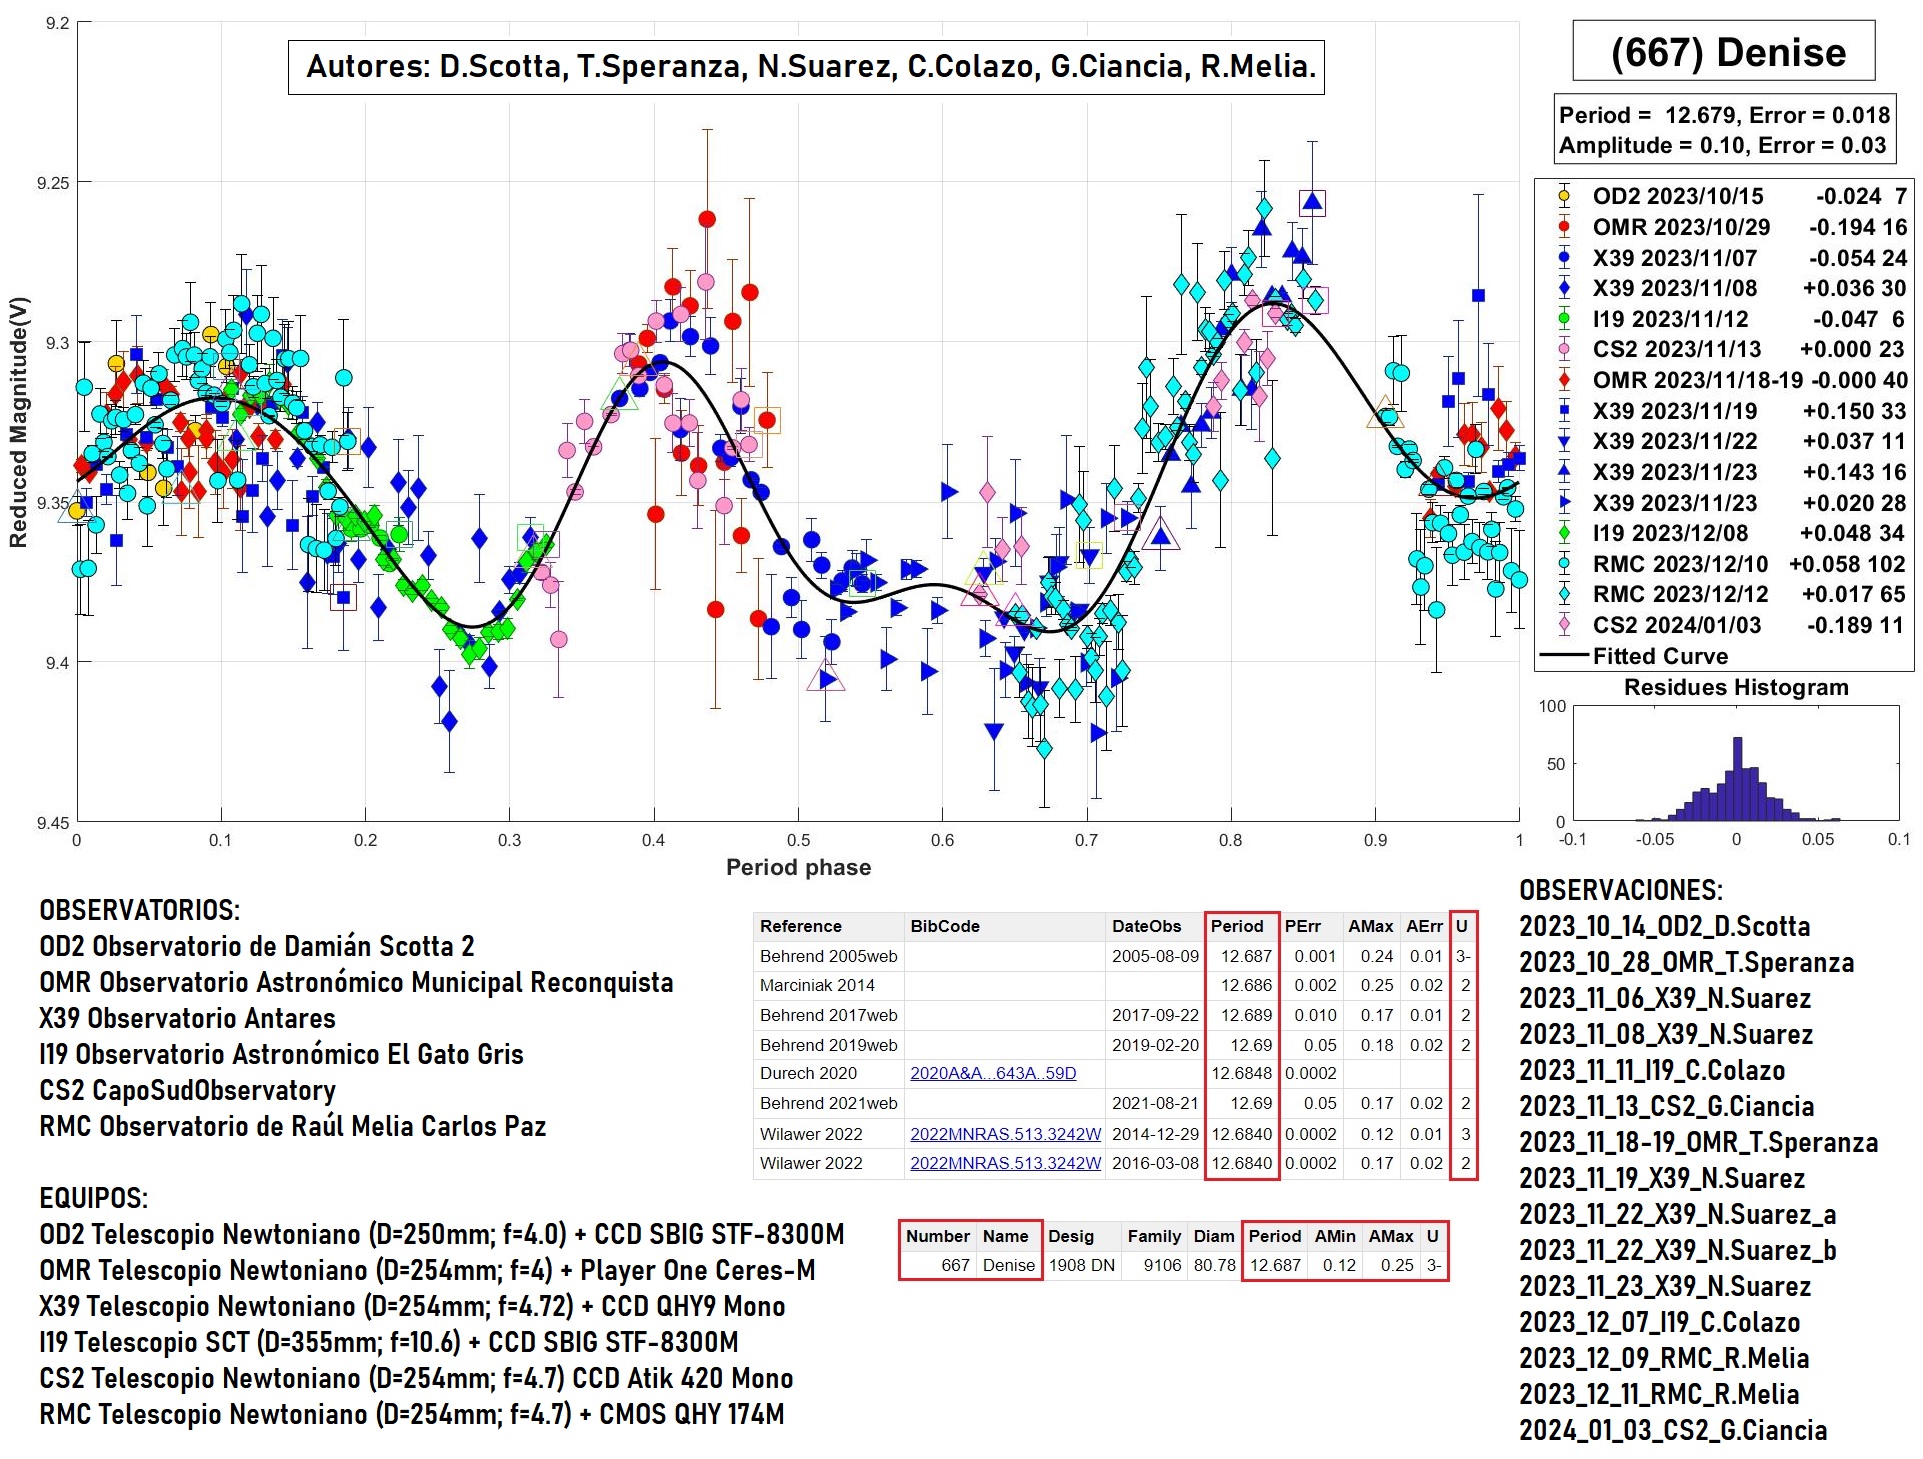Screen dimensions: 1923x1459
Task: Click the AMax header in reference table
Action: (1370, 926)
